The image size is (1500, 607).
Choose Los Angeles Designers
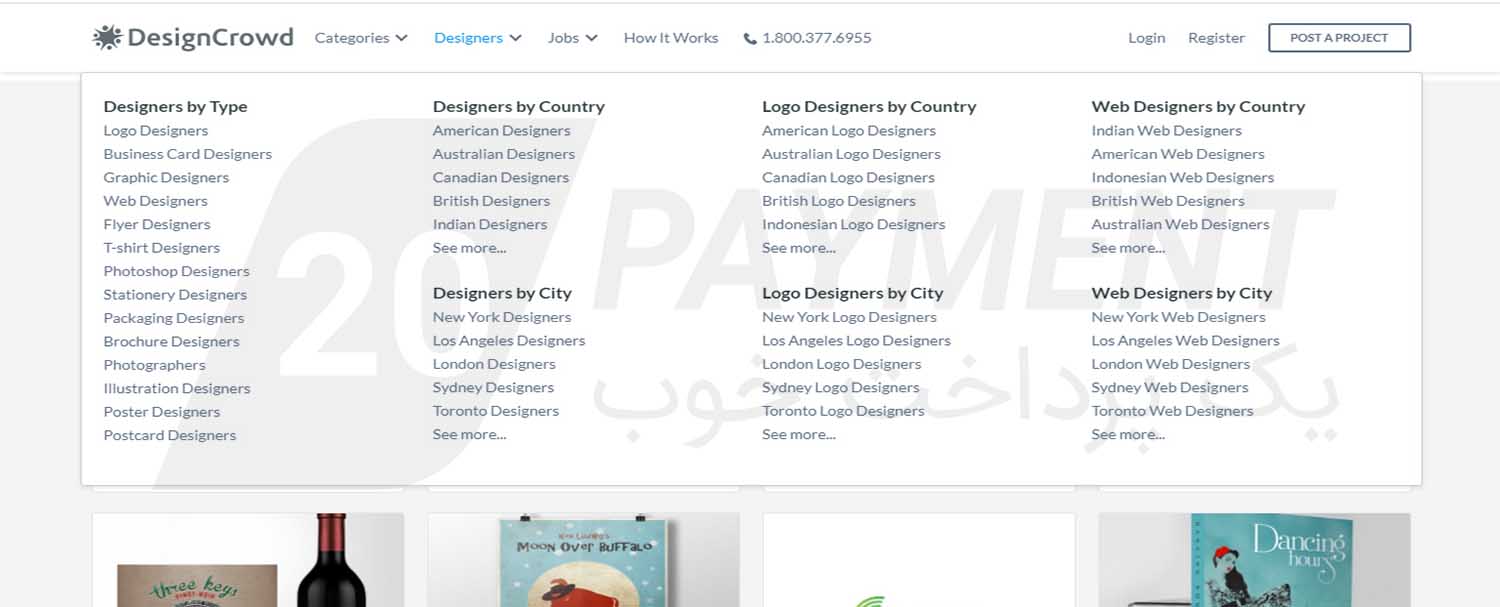click(x=509, y=341)
